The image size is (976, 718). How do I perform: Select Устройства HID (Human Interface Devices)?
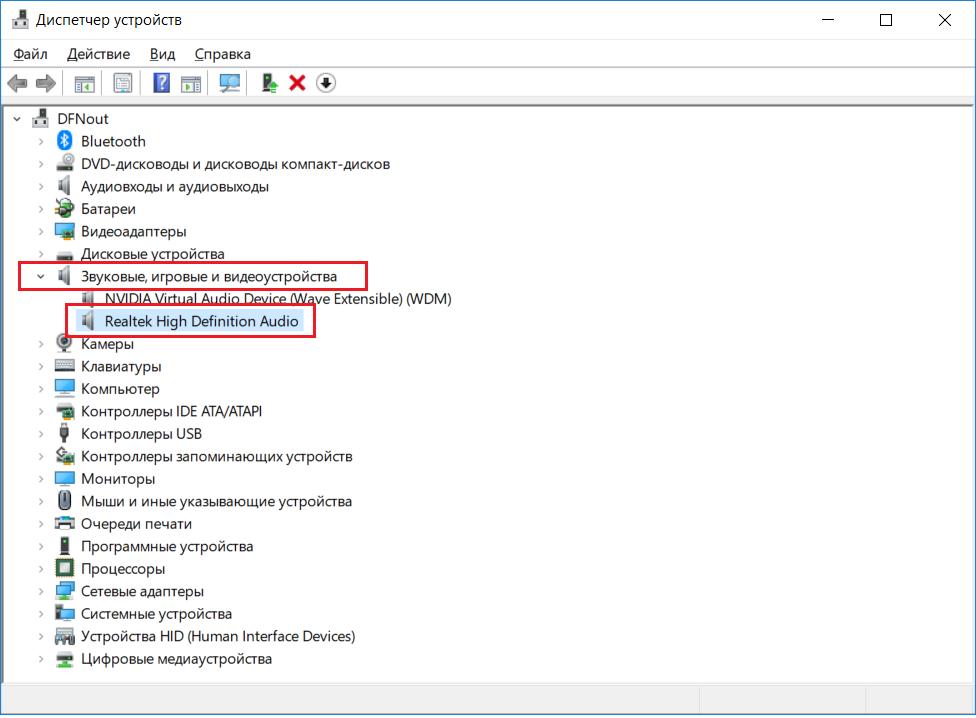point(218,636)
